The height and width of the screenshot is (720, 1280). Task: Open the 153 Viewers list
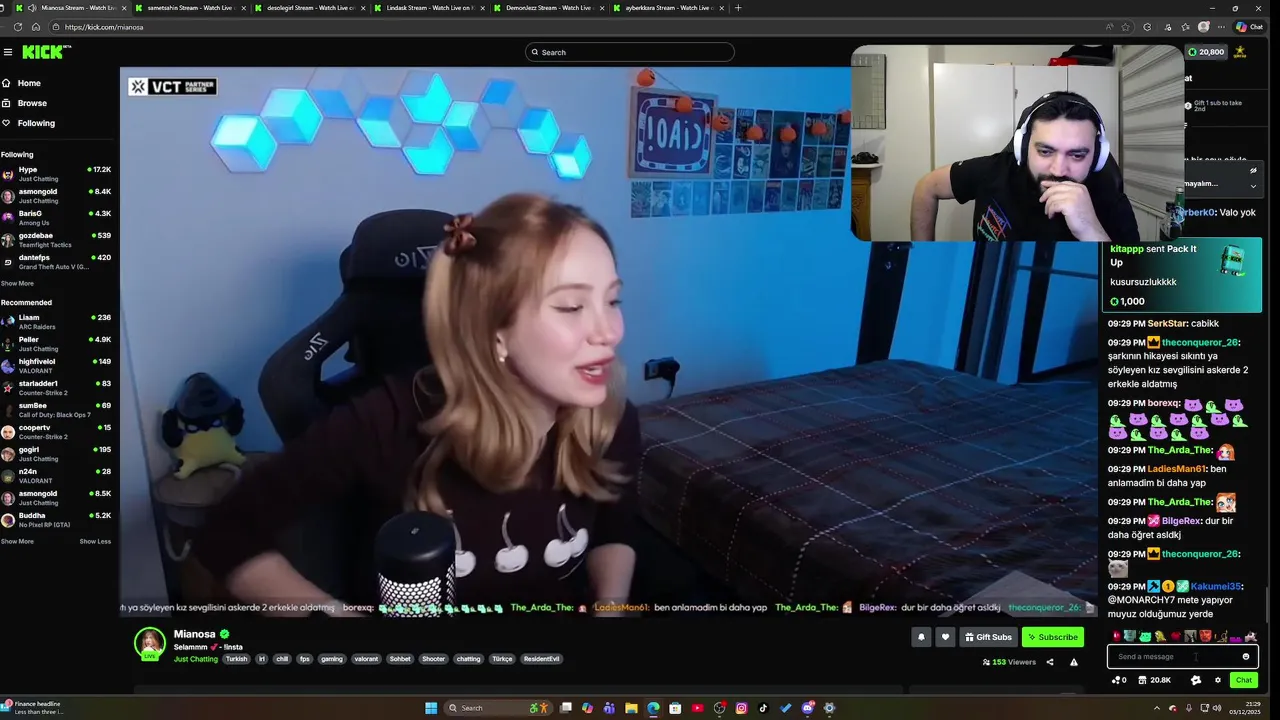point(1009,662)
